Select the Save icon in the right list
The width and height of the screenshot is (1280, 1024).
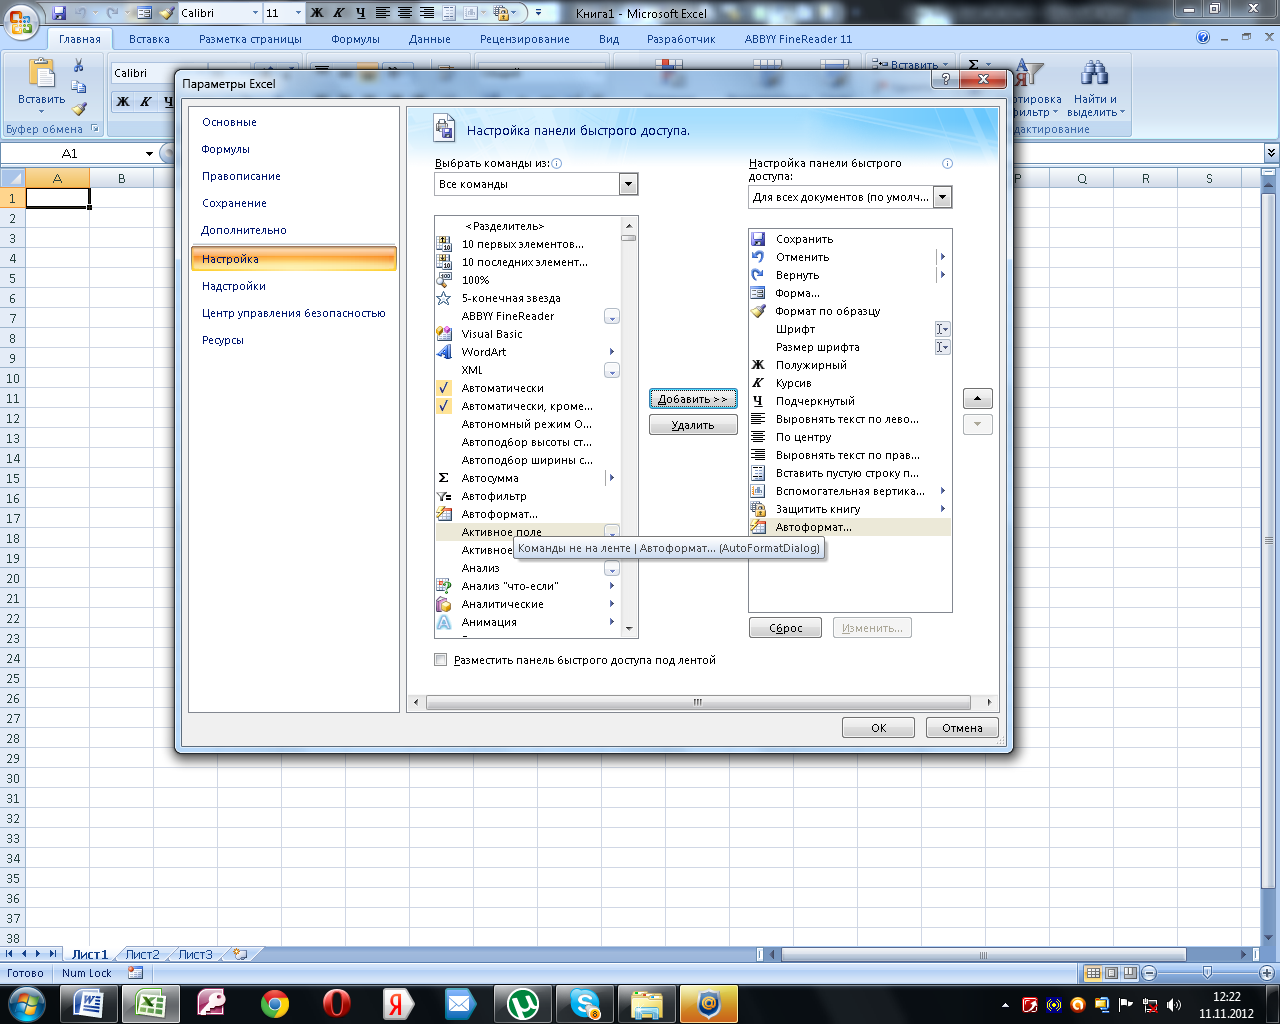[758, 239]
